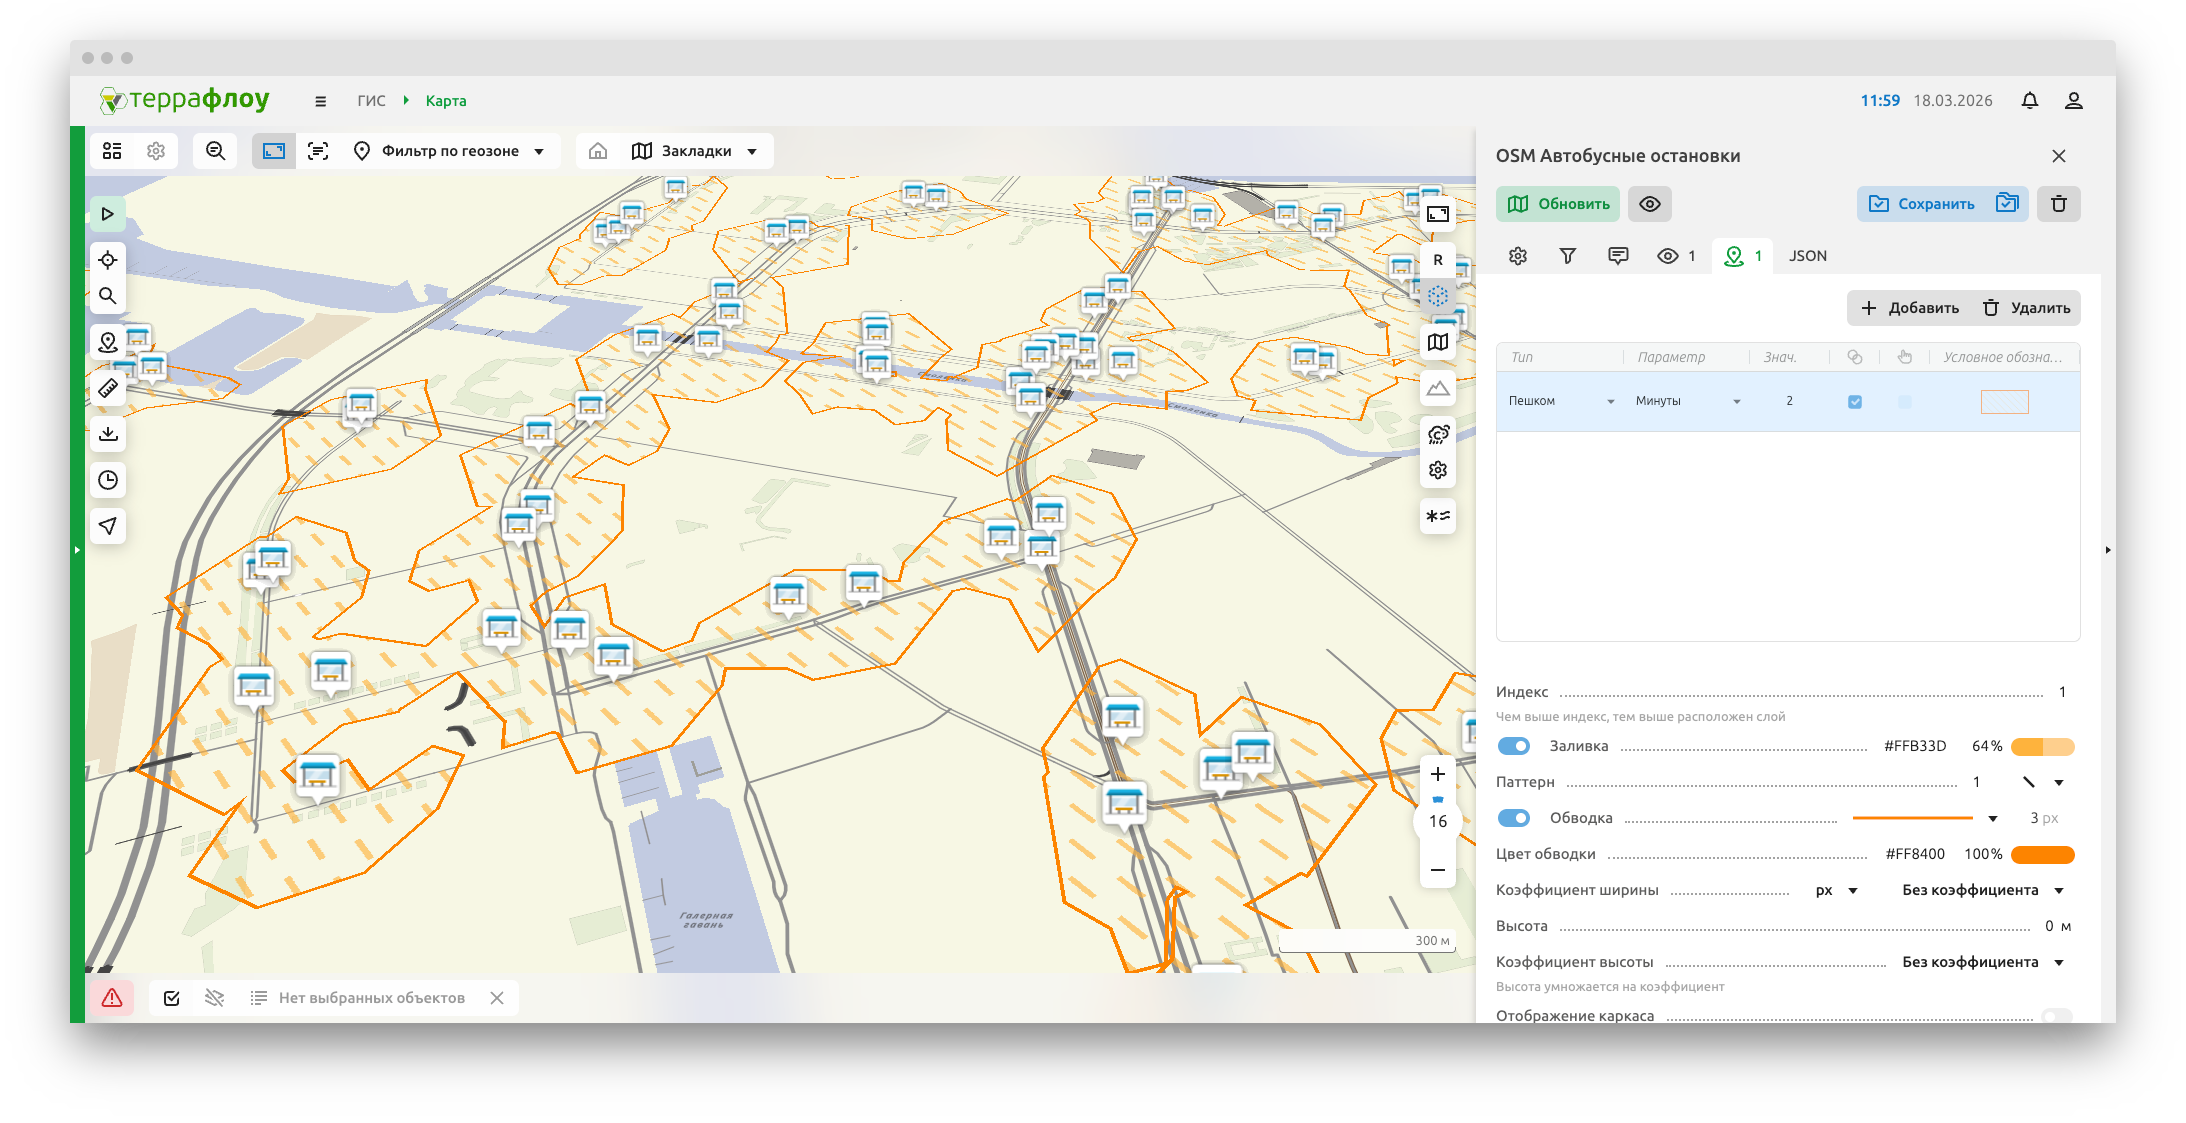Click the Заливка fill color swatch

pyautogui.click(x=2043, y=747)
